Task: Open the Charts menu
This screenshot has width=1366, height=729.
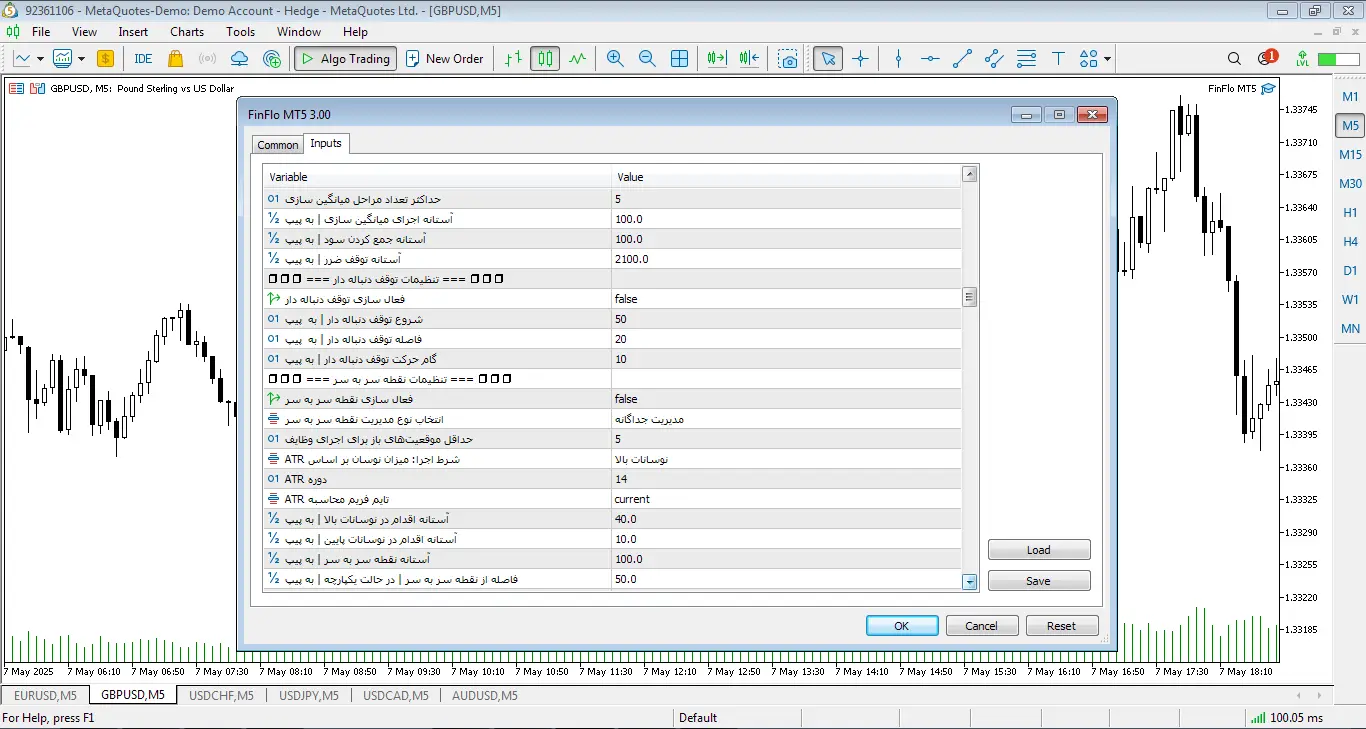Action: (x=187, y=32)
